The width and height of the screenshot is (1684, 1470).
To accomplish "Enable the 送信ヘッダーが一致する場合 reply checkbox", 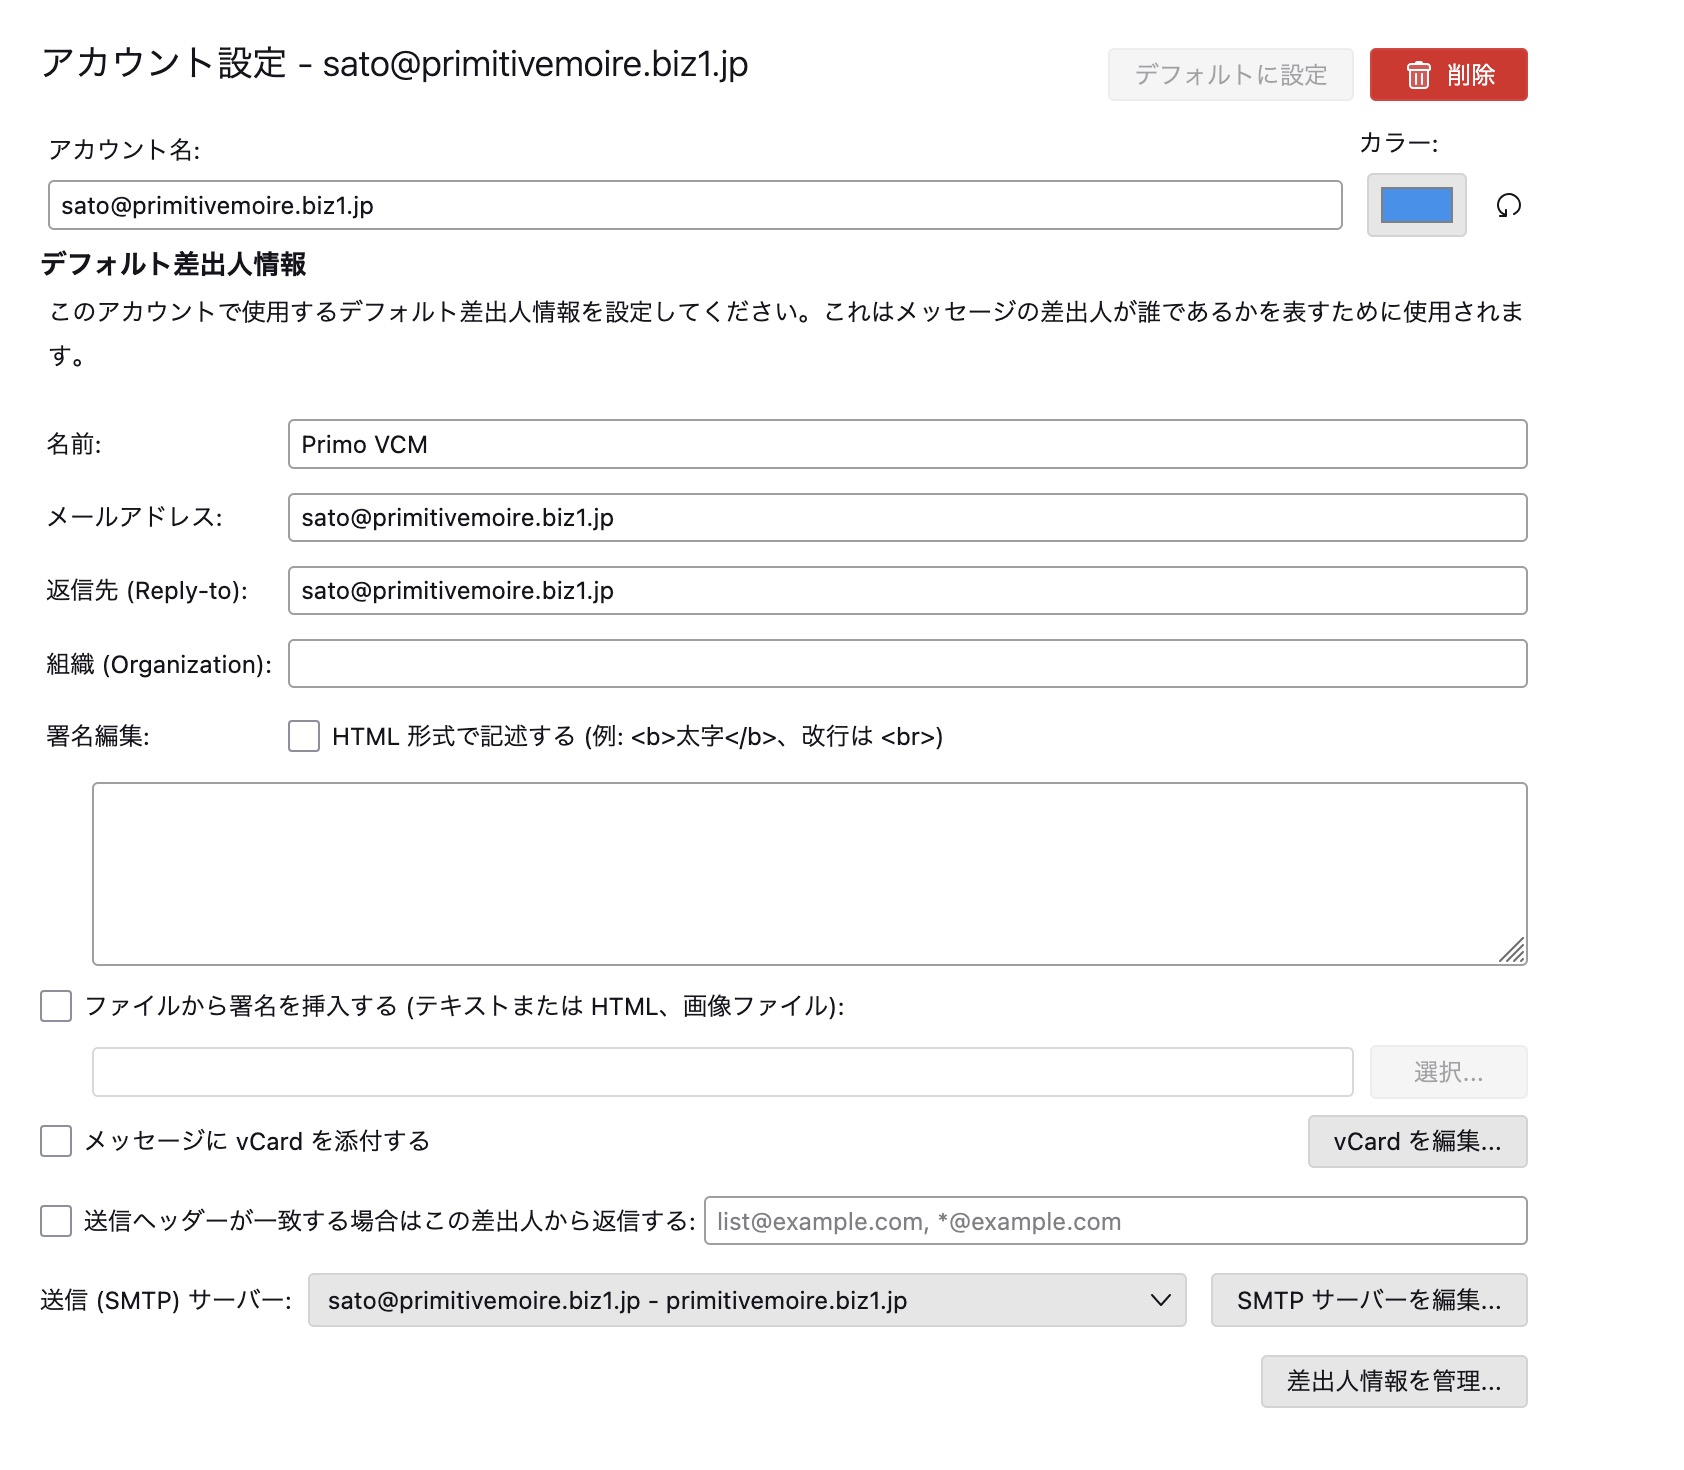I will point(56,1221).
